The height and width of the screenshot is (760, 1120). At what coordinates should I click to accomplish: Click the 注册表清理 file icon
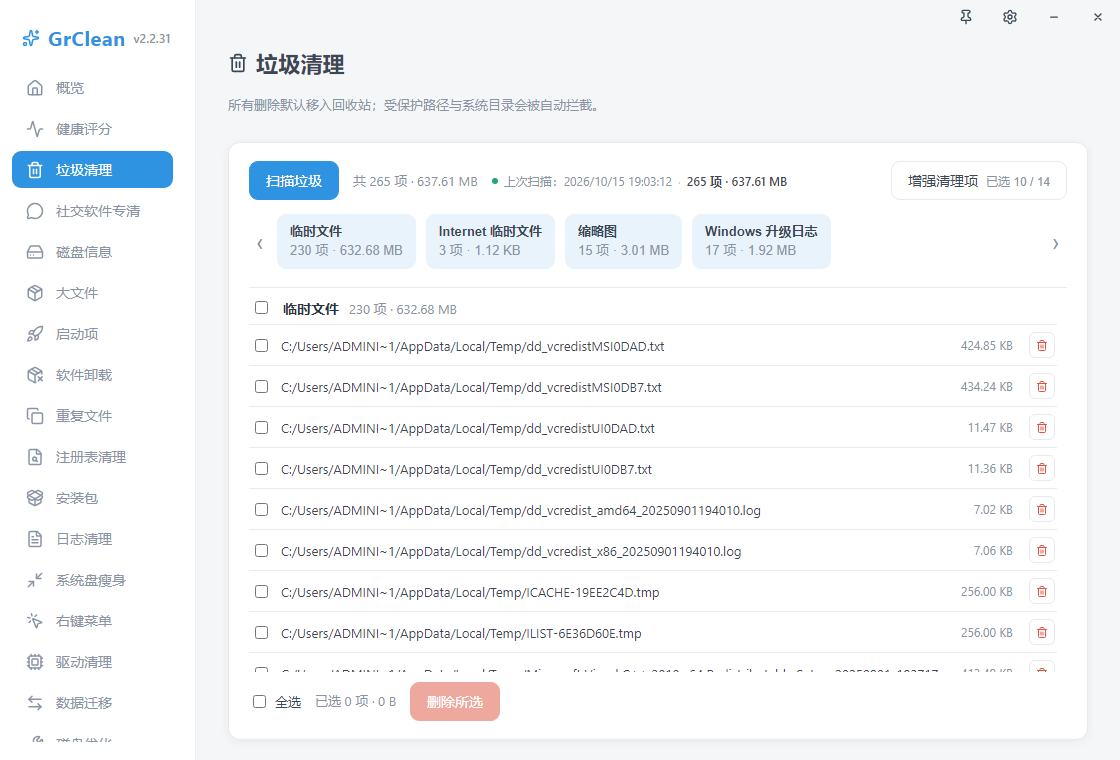tap(35, 457)
